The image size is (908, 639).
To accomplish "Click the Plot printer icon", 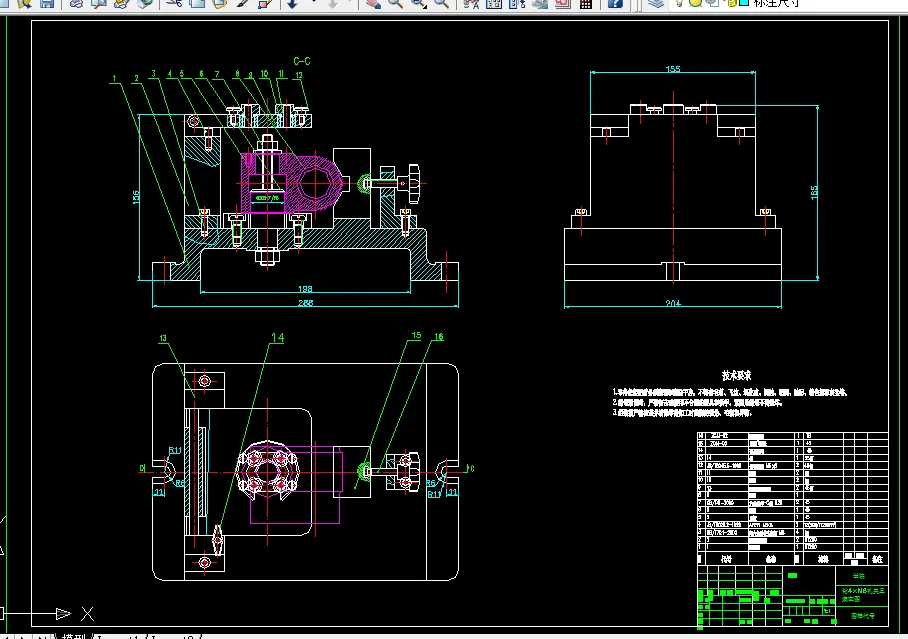I will pyautogui.click(x=76, y=3).
